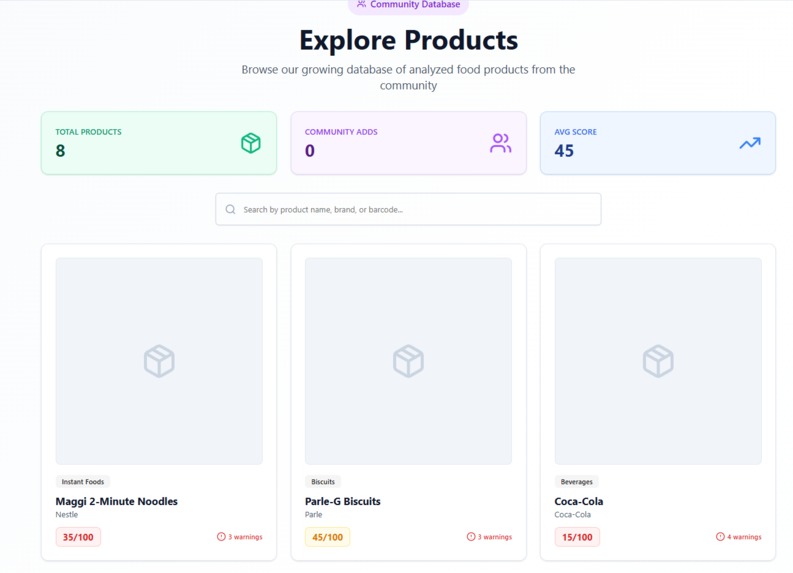
Task: Click the green package icon in Total Products card
Action: click(x=251, y=143)
